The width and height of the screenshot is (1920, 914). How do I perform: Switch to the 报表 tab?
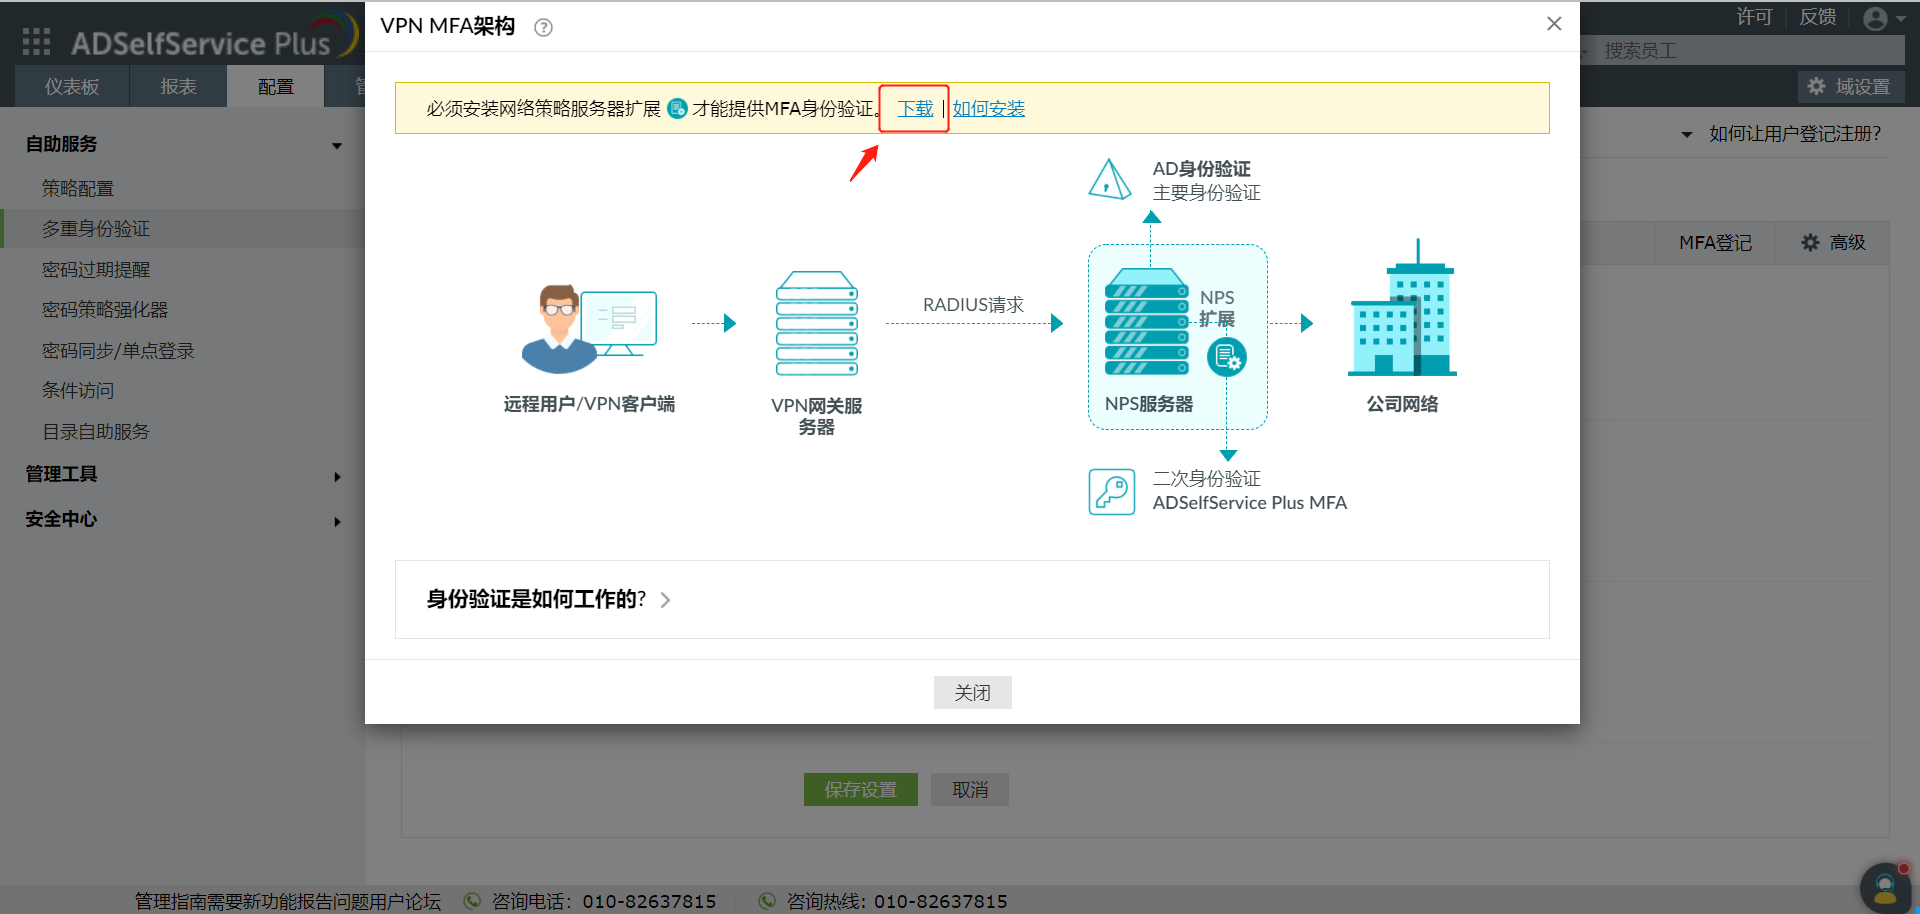pos(179,87)
